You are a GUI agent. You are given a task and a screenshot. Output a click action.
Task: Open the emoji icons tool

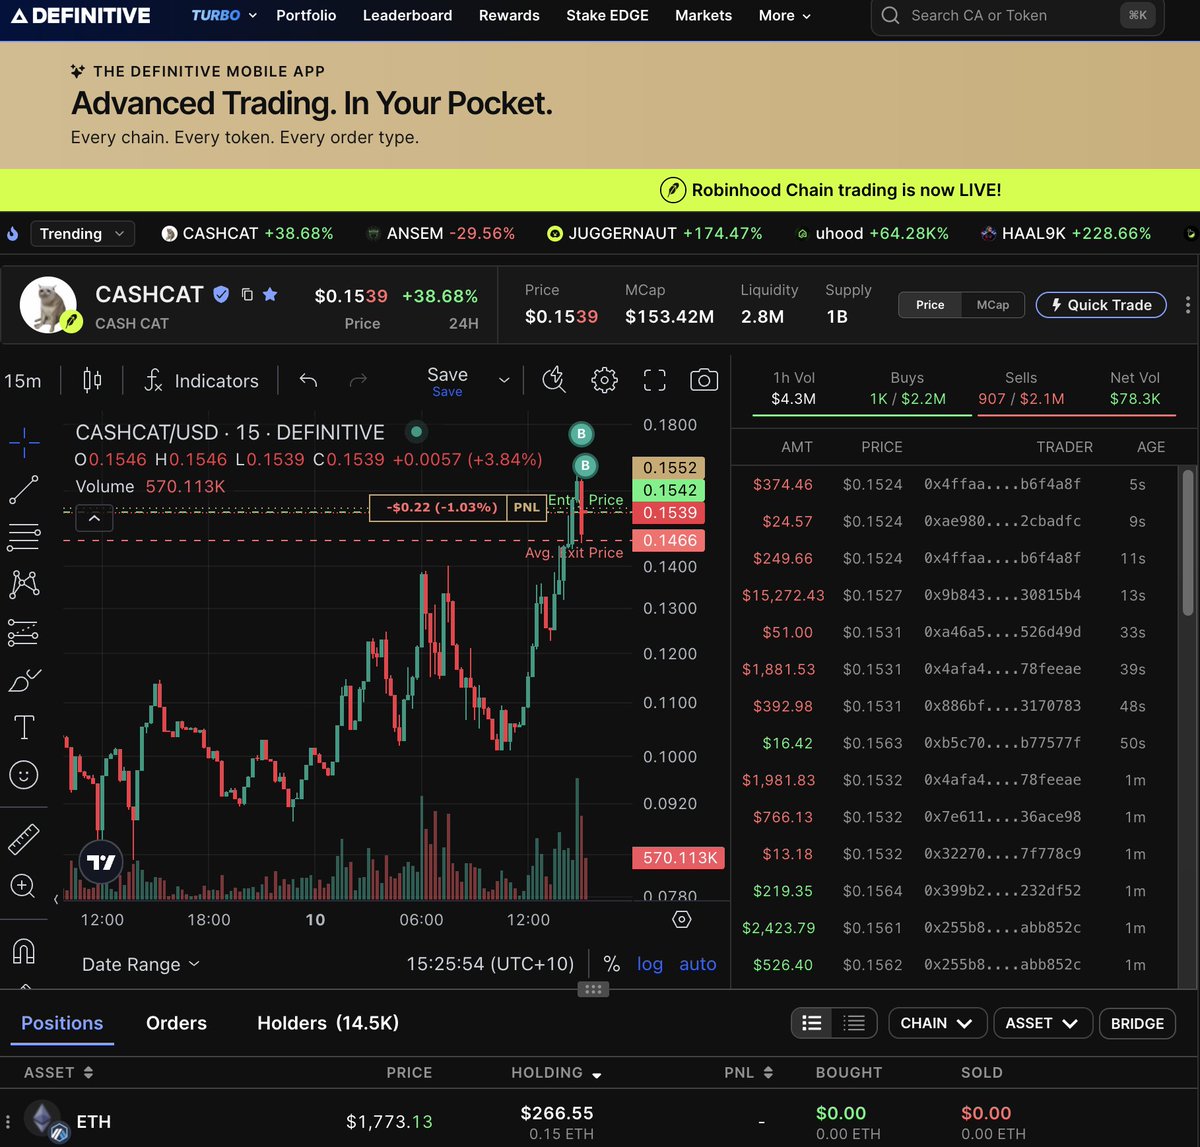(24, 775)
